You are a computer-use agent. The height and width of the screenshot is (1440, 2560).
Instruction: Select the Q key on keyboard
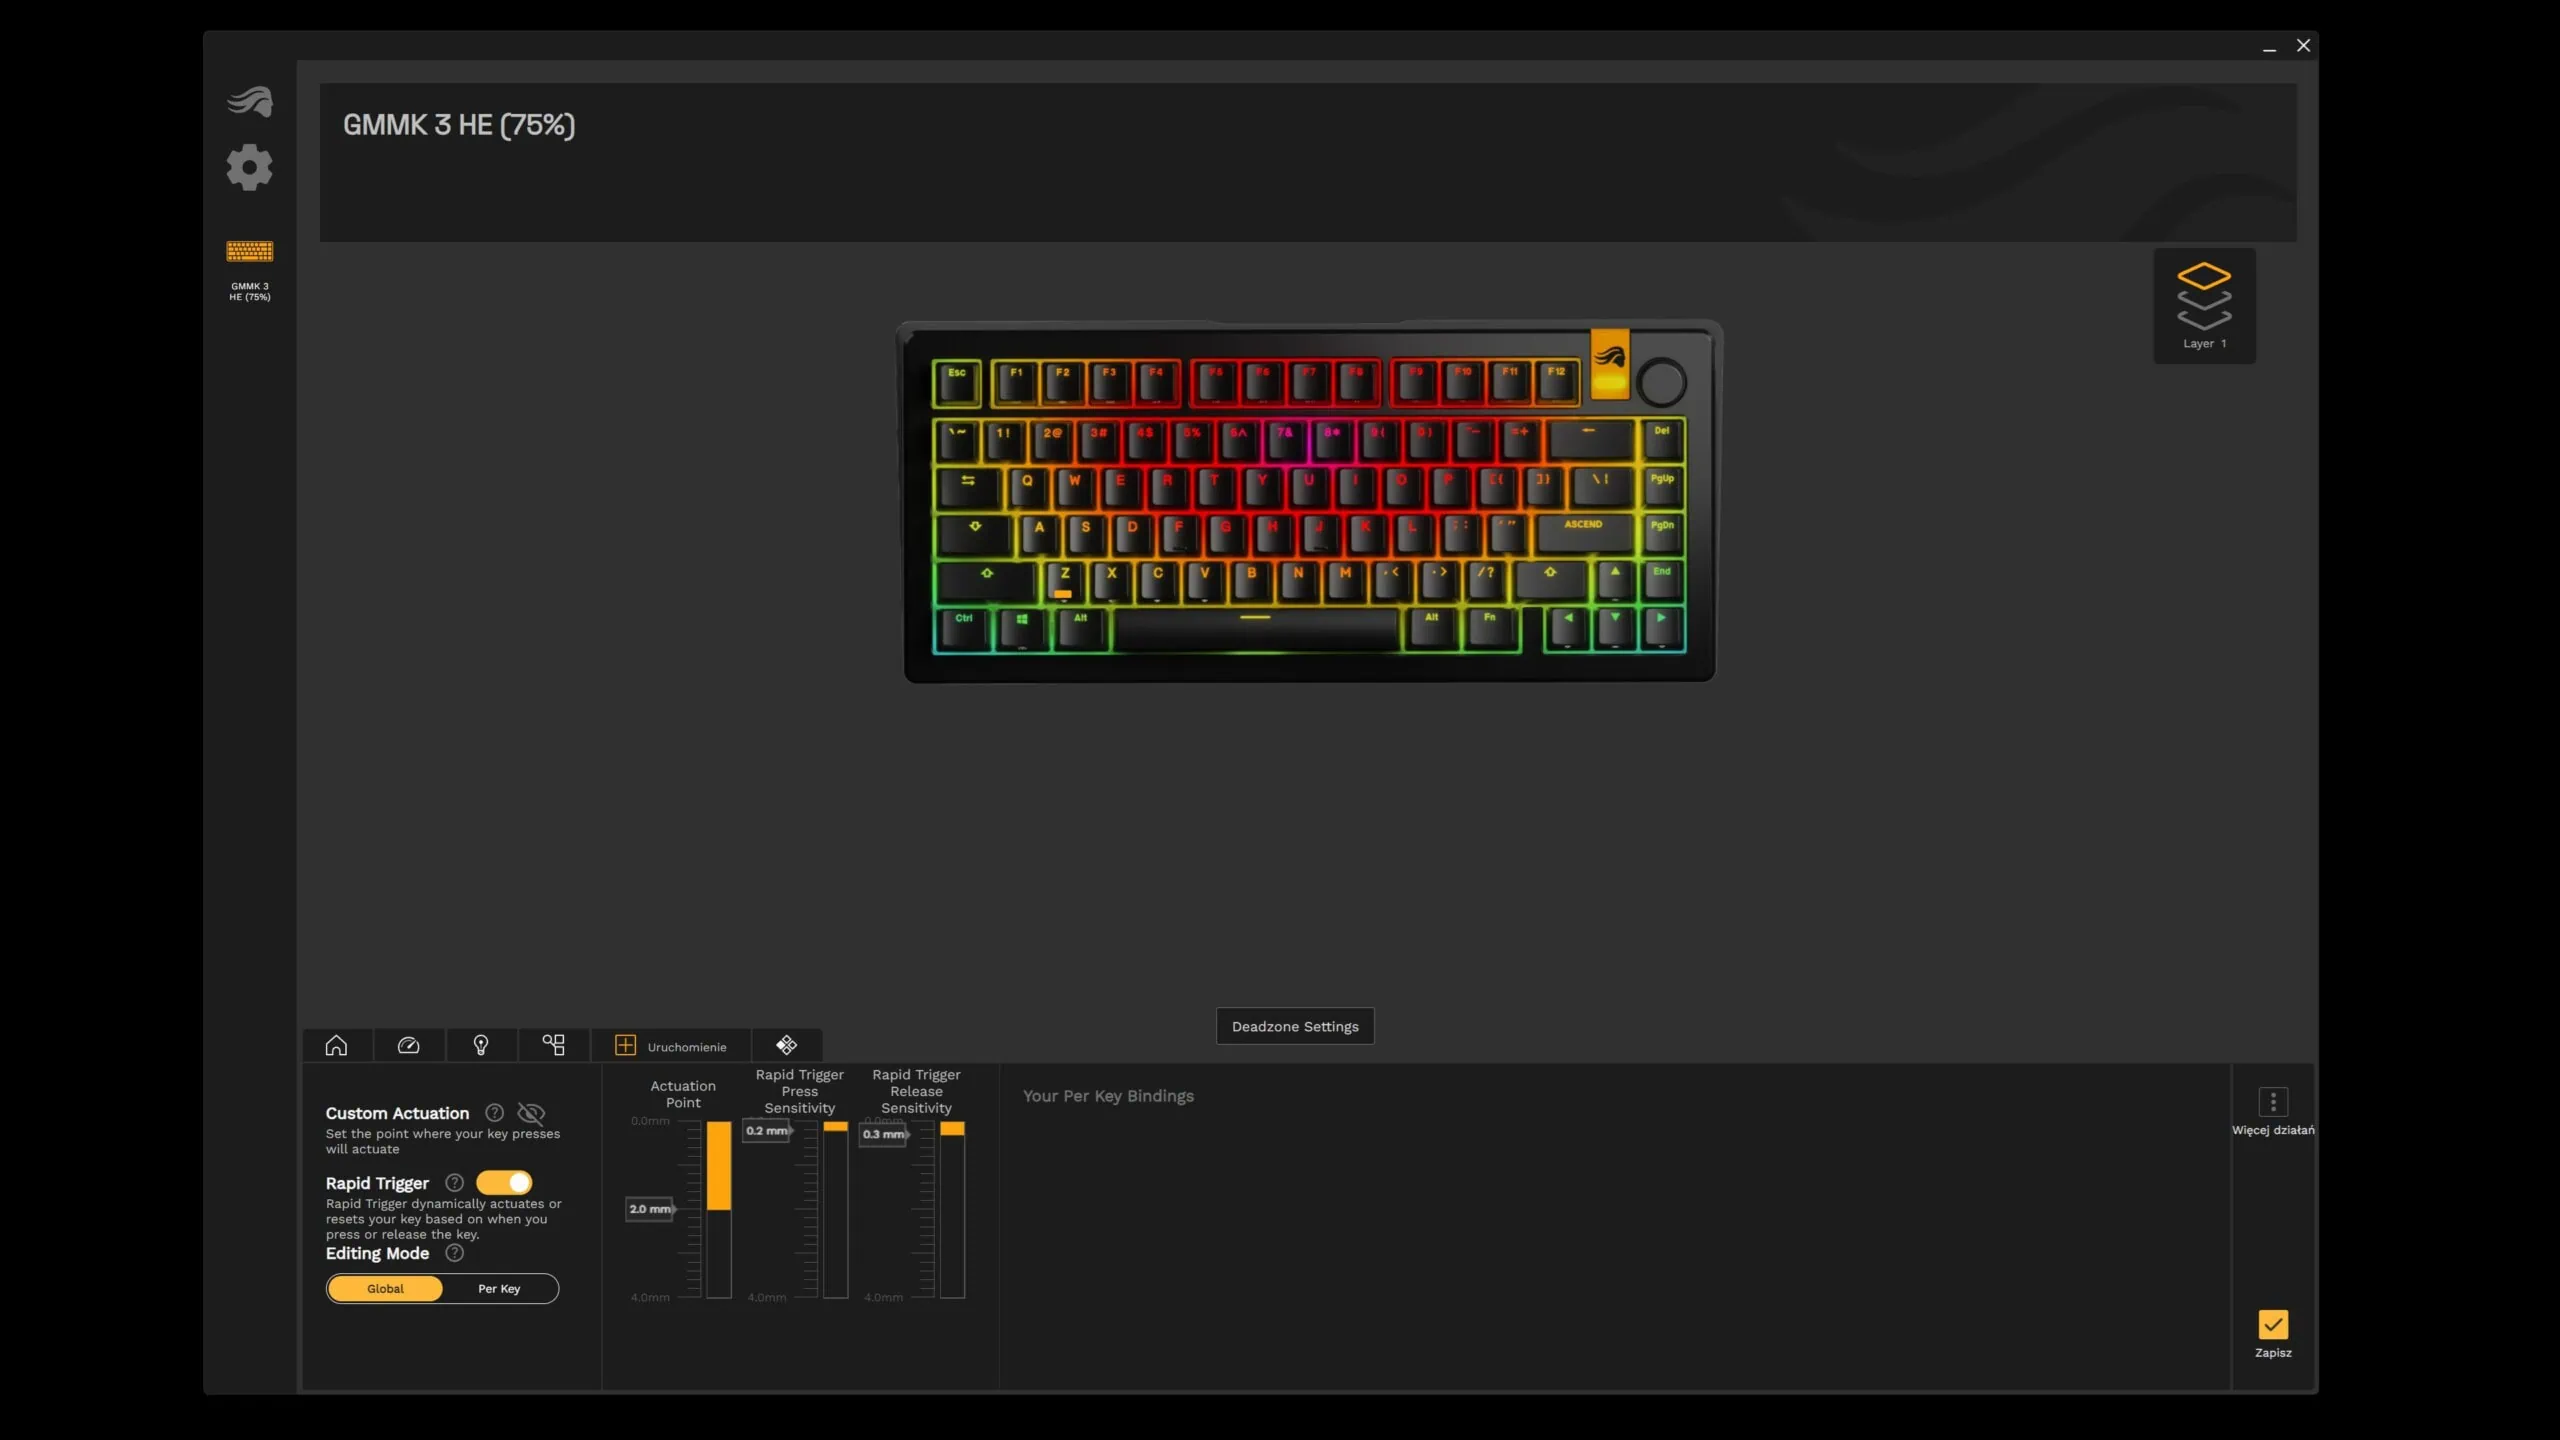1027,487
